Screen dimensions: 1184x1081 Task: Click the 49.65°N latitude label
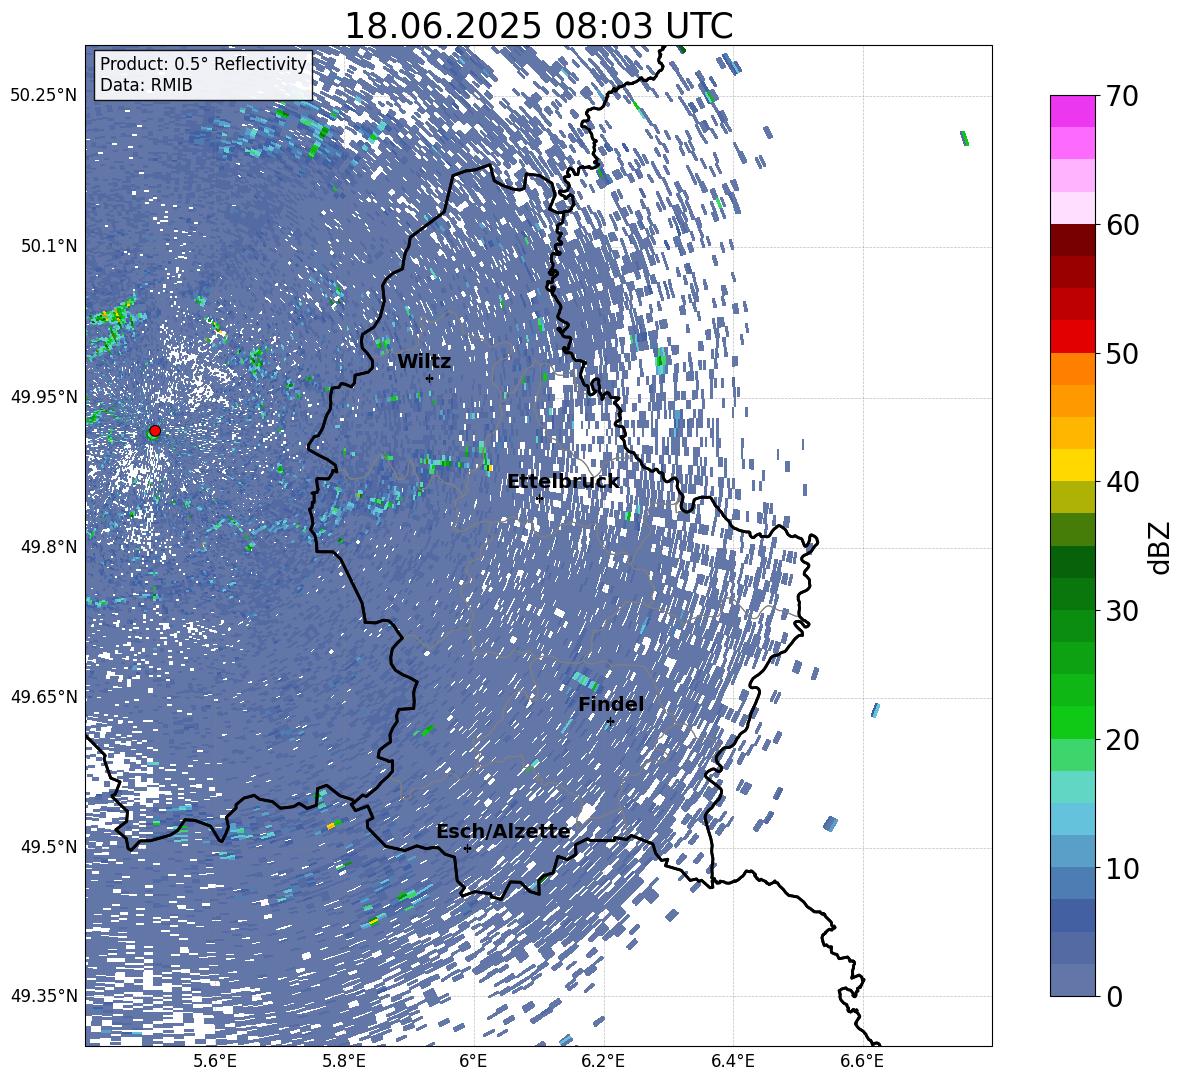(x=44, y=697)
